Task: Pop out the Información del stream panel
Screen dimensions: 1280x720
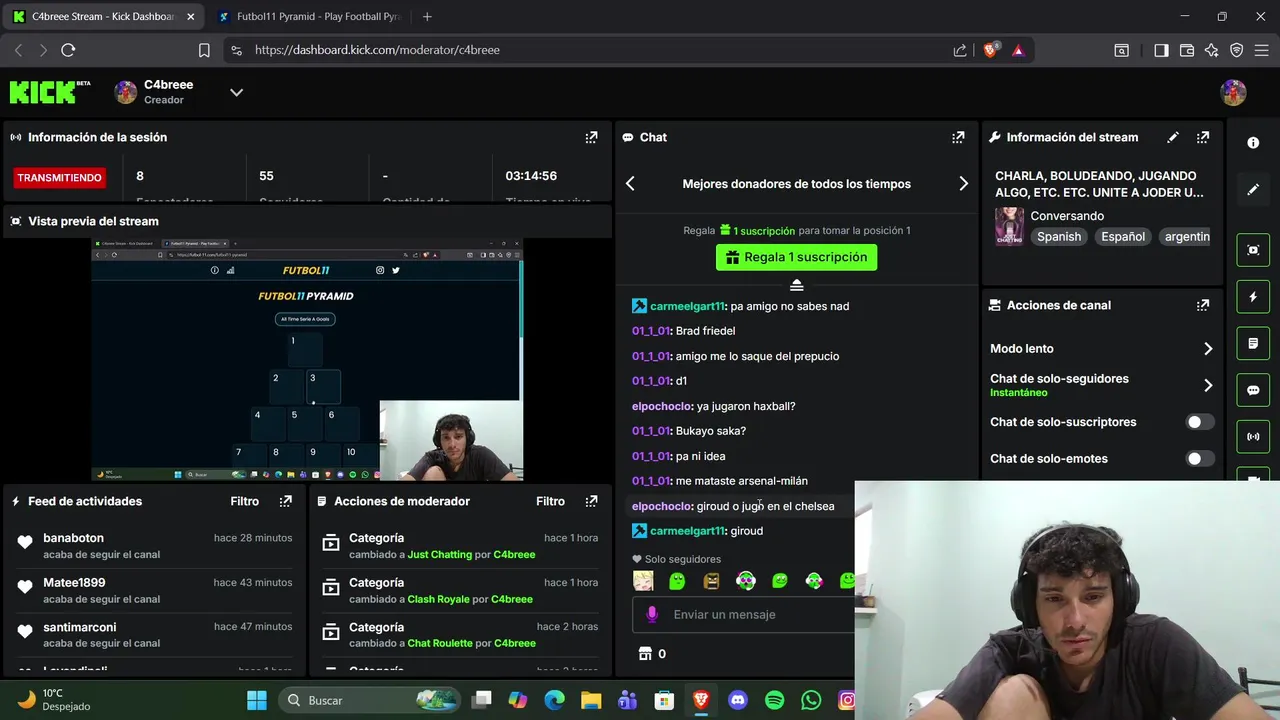Action: [x=1203, y=137]
